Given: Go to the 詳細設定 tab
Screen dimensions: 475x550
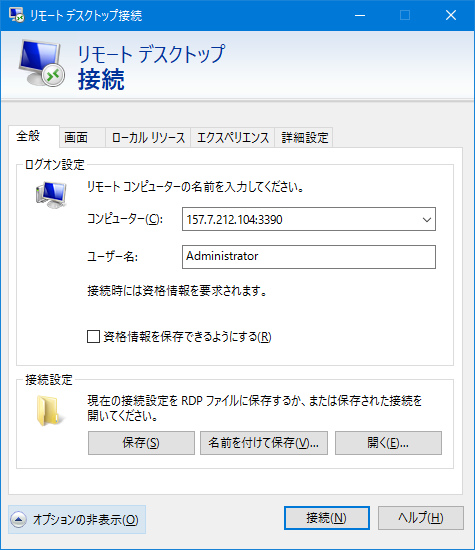Looking at the screenshot, I should [x=304, y=138].
